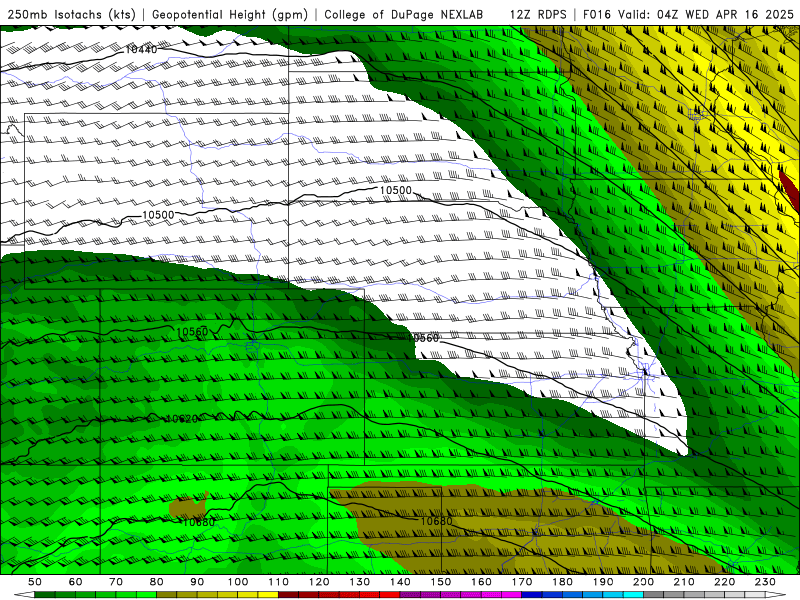Click the 50 knot legend label
The height and width of the screenshot is (600, 800).
[x=35, y=582]
